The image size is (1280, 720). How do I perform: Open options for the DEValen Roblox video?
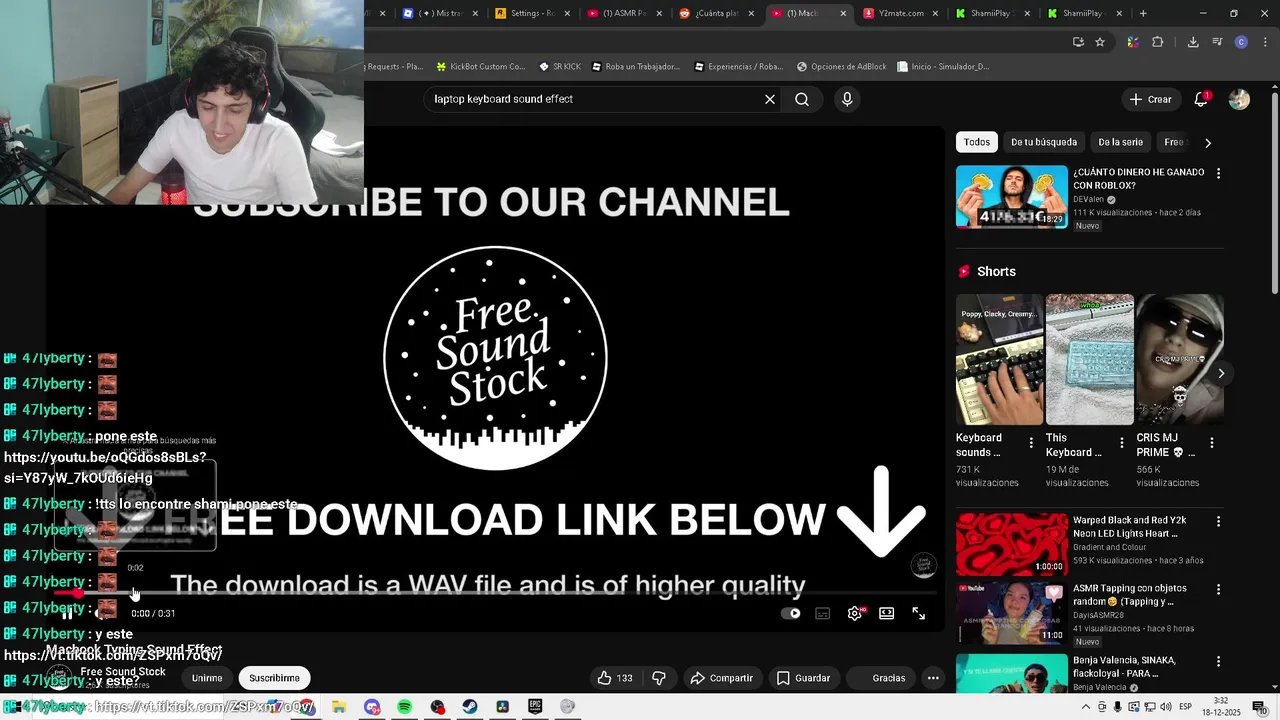(1218, 173)
